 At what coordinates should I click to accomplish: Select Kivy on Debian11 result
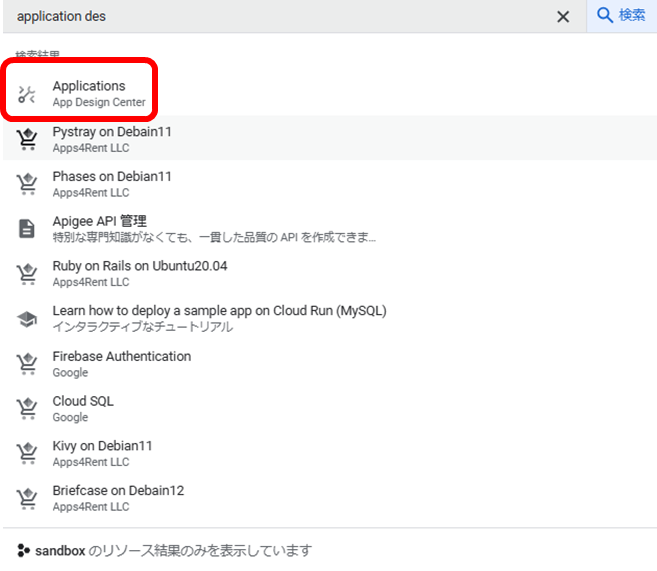(330, 452)
